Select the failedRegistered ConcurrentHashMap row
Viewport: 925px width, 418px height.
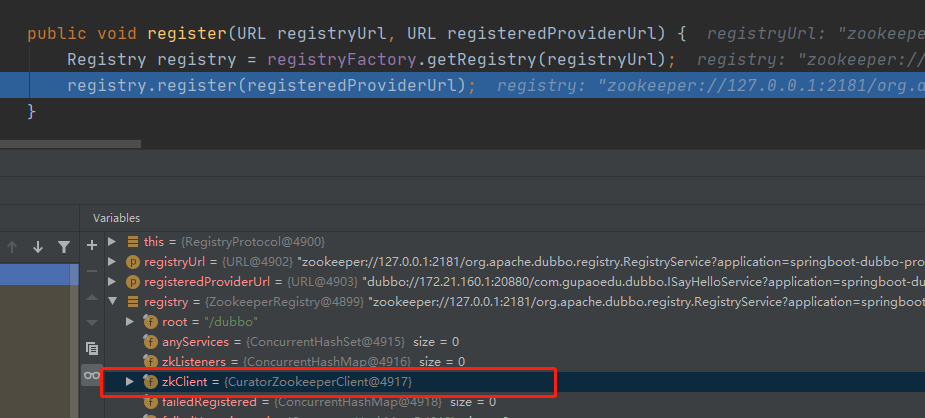[514, 402]
